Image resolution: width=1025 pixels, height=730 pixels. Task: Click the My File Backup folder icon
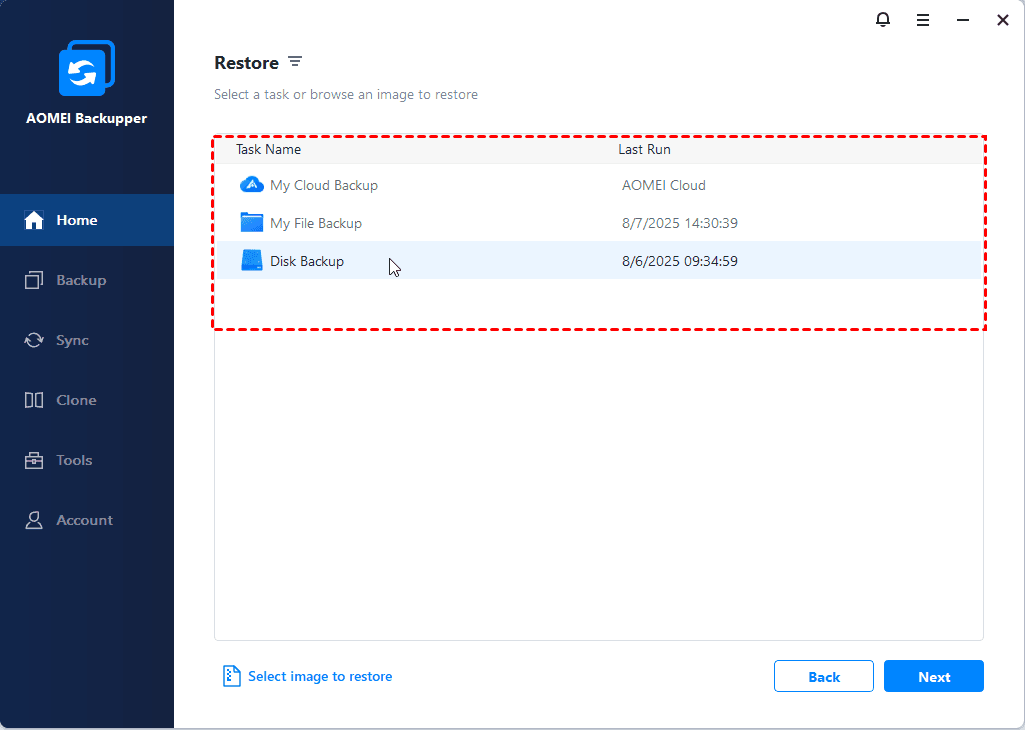click(251, 223)
